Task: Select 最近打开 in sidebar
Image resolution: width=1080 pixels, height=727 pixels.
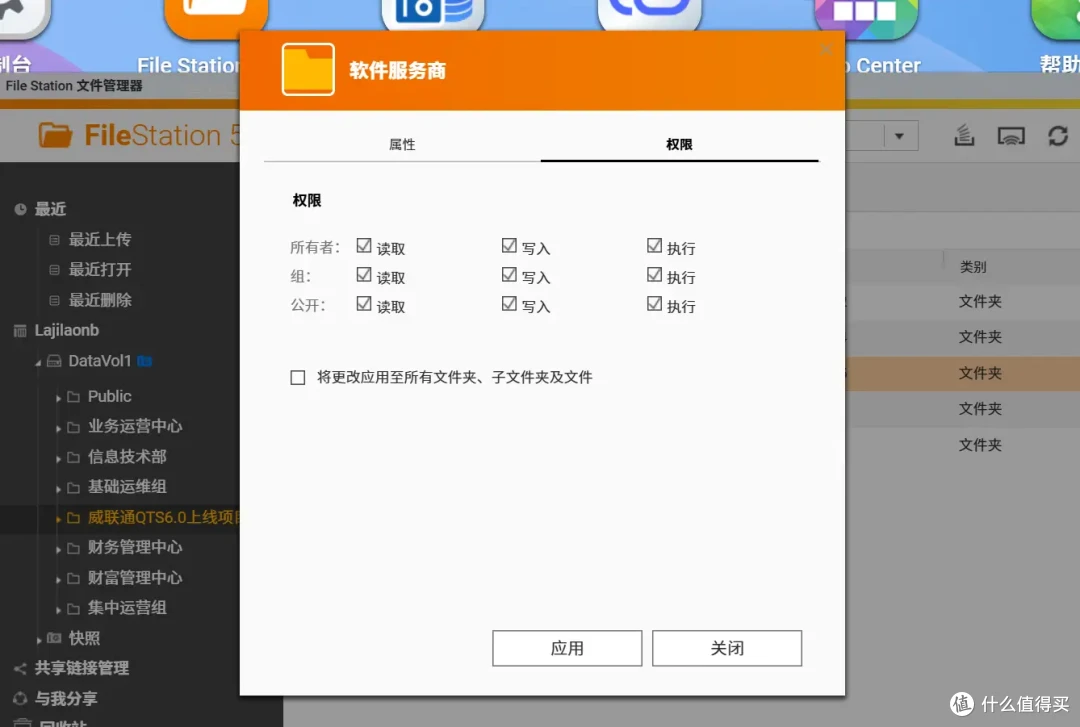Action: (100, 269)
